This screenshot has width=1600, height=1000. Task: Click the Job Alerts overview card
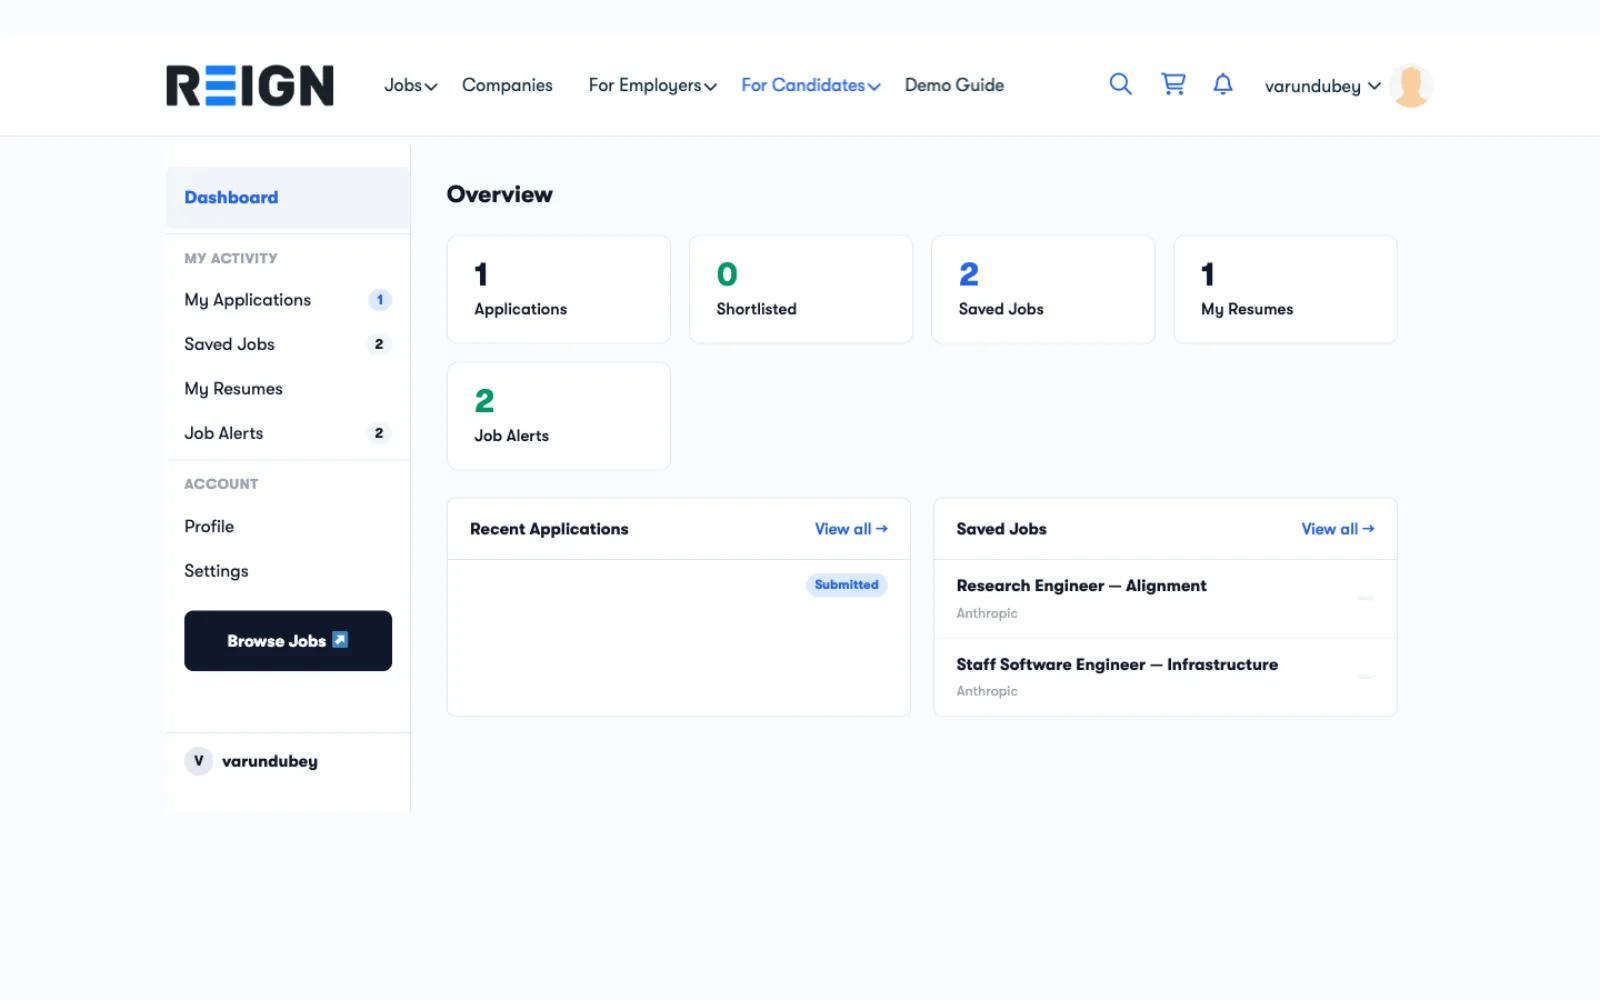click(559, 416)
